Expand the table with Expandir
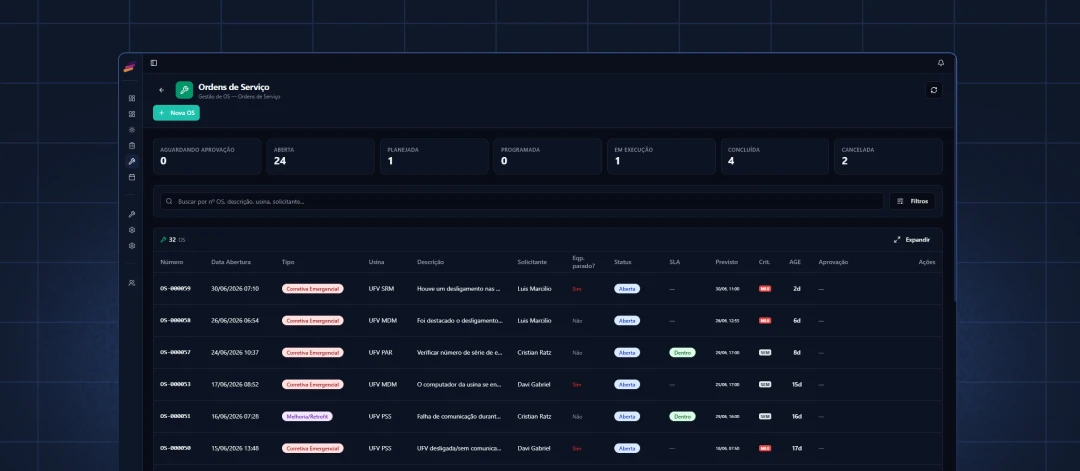This screenshot has height=471, width=1080. click(911, 240)
